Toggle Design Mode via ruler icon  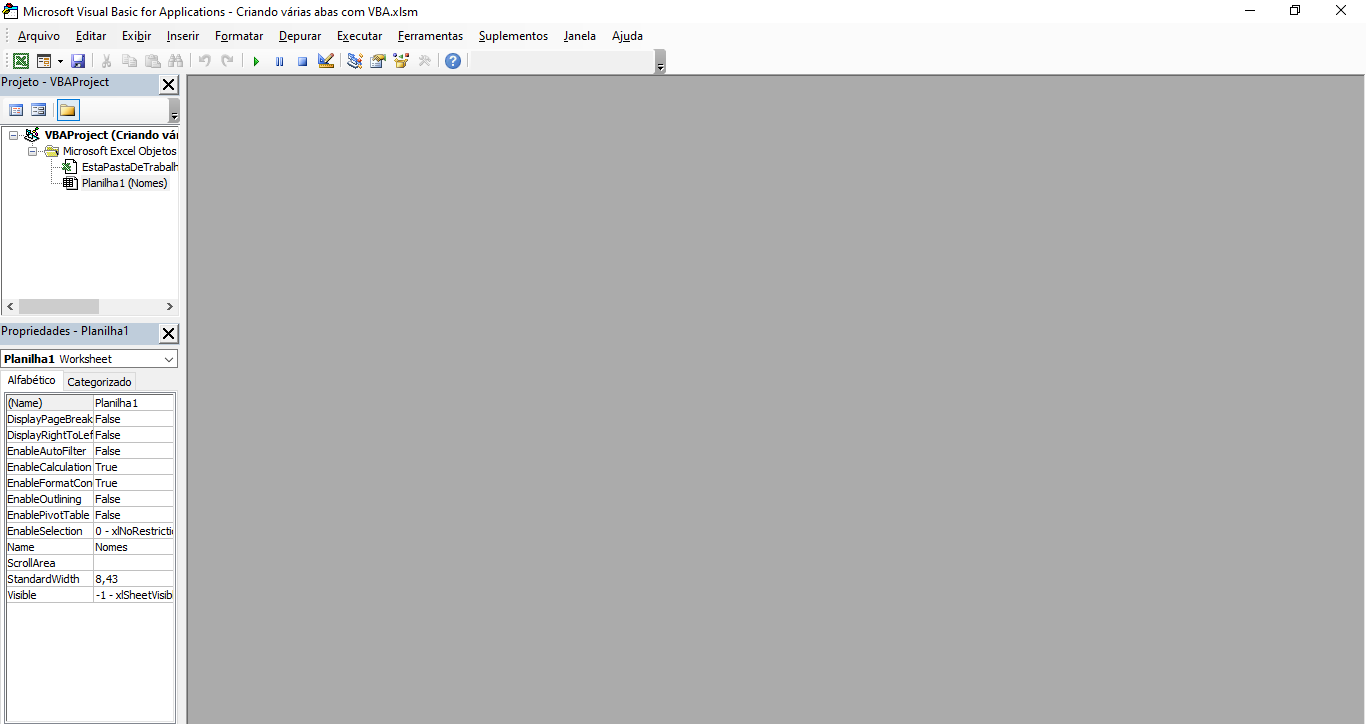(x=326, y=61)
